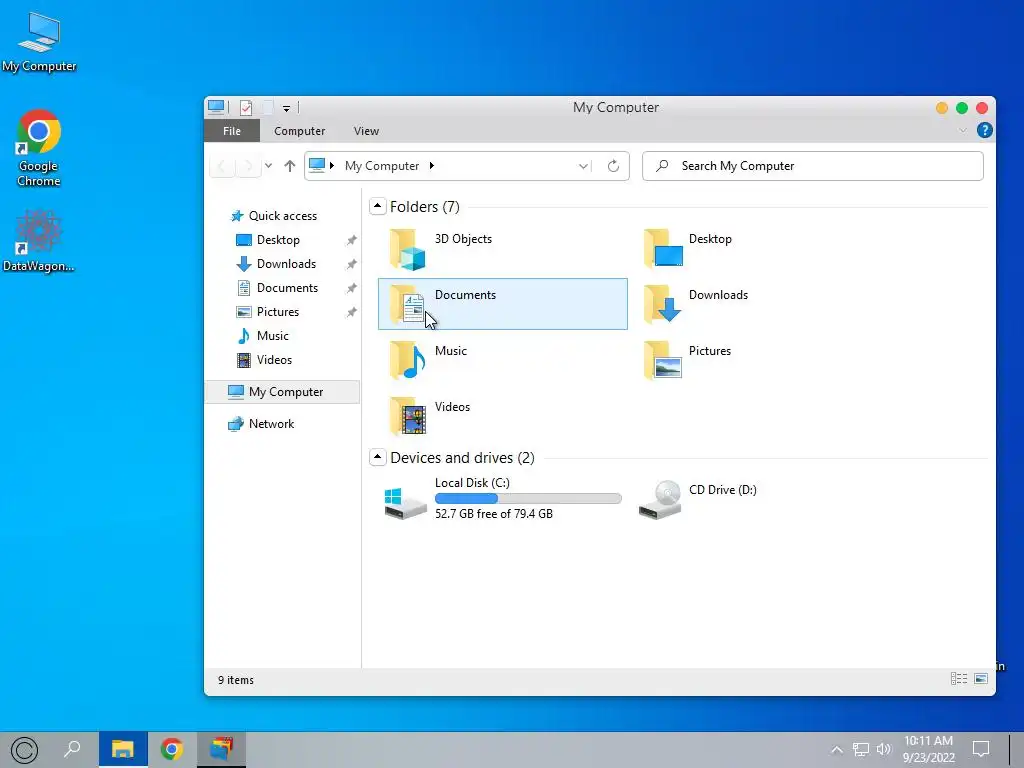Go to Pictures in Quick access
Screen dimensions: 1024x768
268,312
